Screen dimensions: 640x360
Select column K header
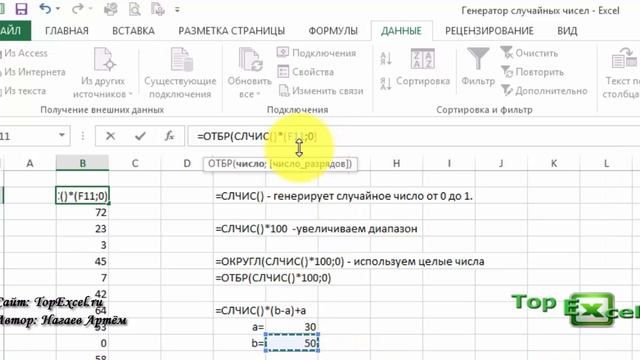[x=553, y=163]
